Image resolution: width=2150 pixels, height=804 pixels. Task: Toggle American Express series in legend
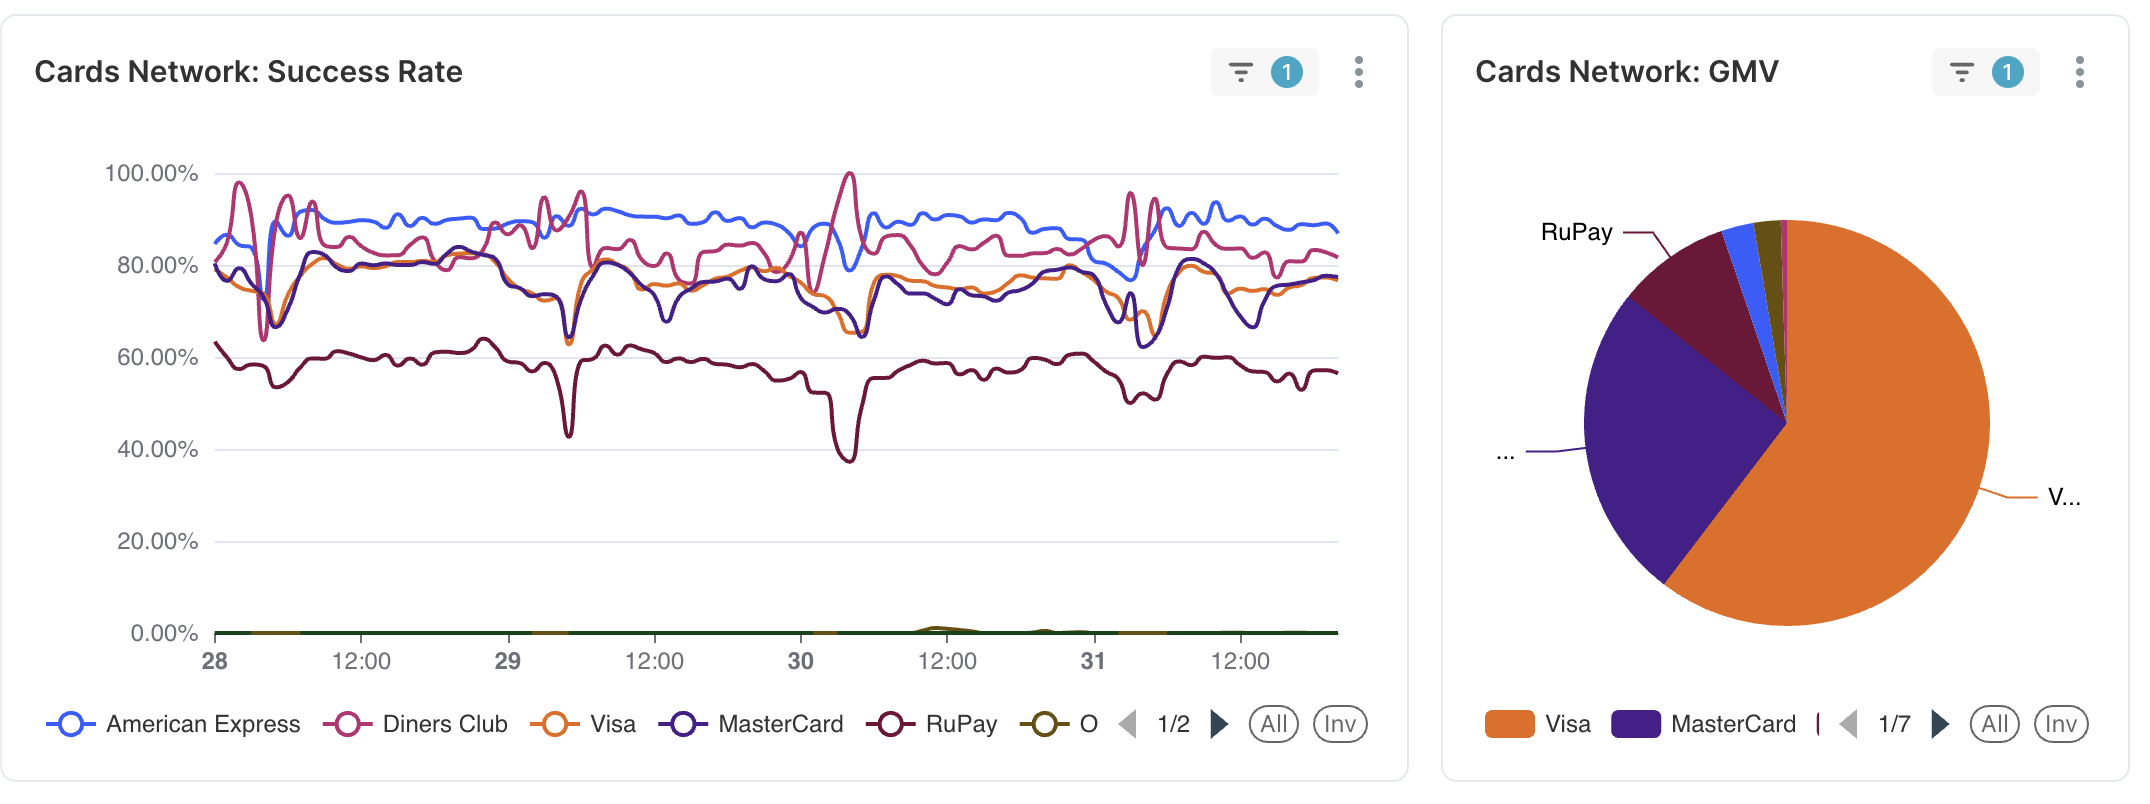coord(174,724)
